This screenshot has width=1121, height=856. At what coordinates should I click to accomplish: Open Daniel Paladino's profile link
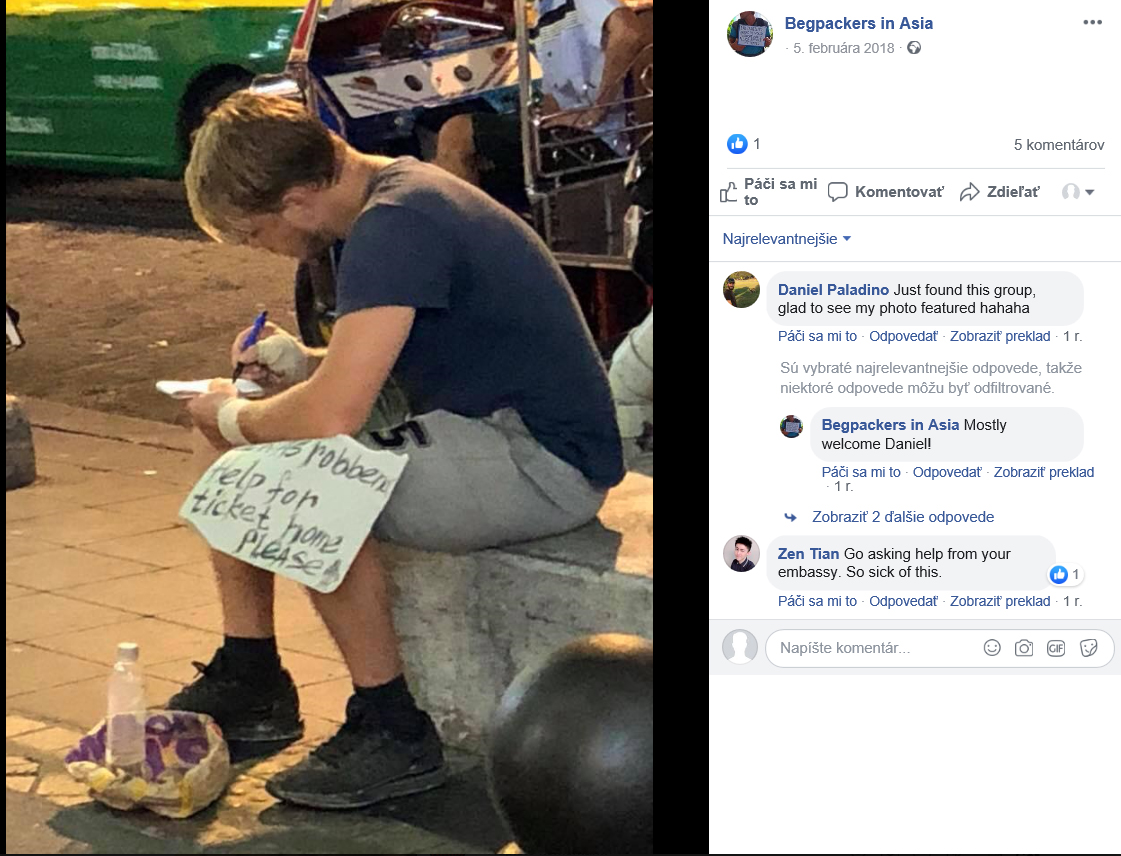click(833, 290)
